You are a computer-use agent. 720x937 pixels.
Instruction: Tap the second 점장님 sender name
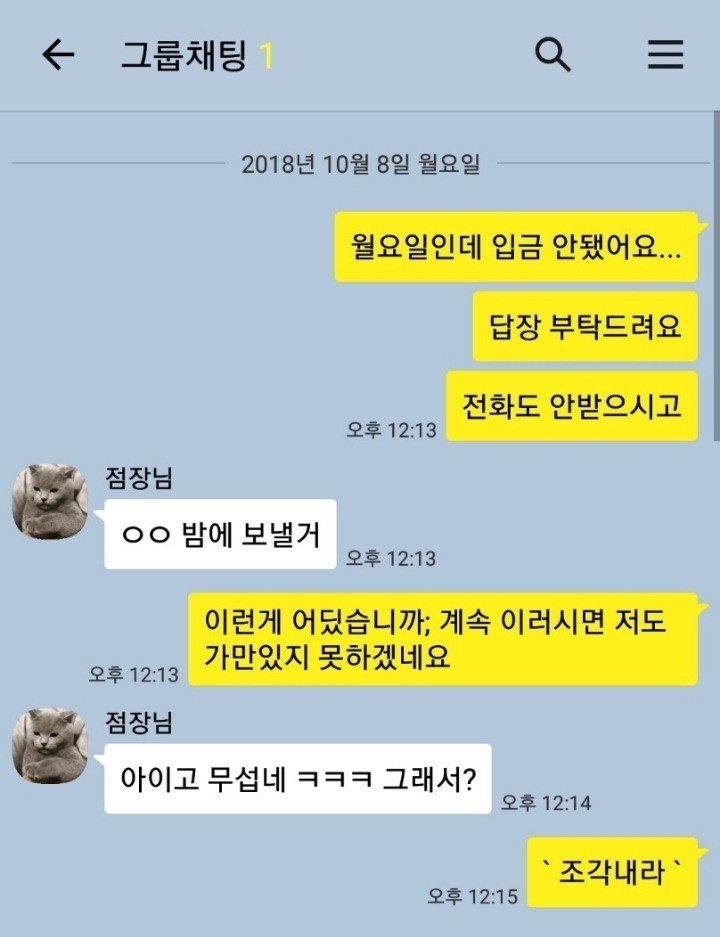(x=139, y=722)
